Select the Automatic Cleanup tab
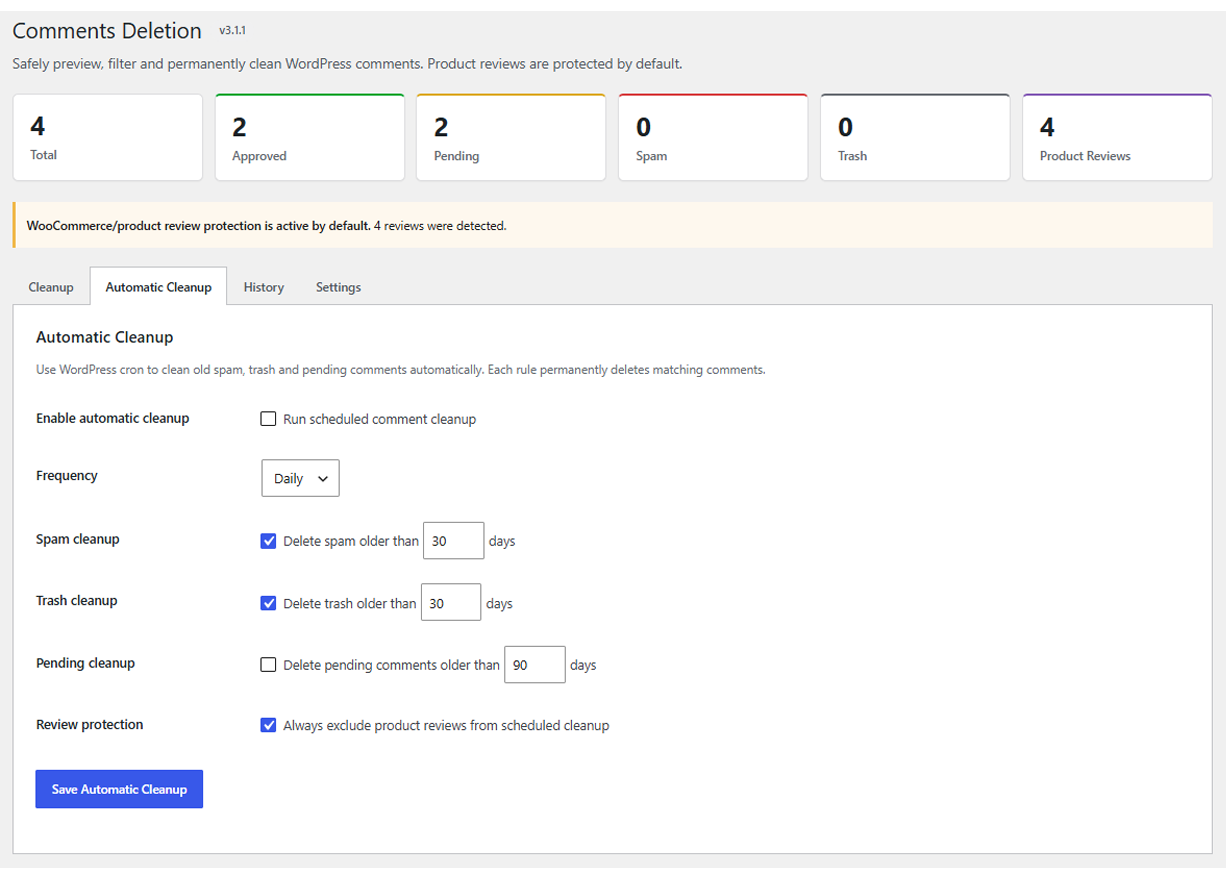Image resolution: width=1226 pixels, height=883 pixels. [x=158, y=287]
